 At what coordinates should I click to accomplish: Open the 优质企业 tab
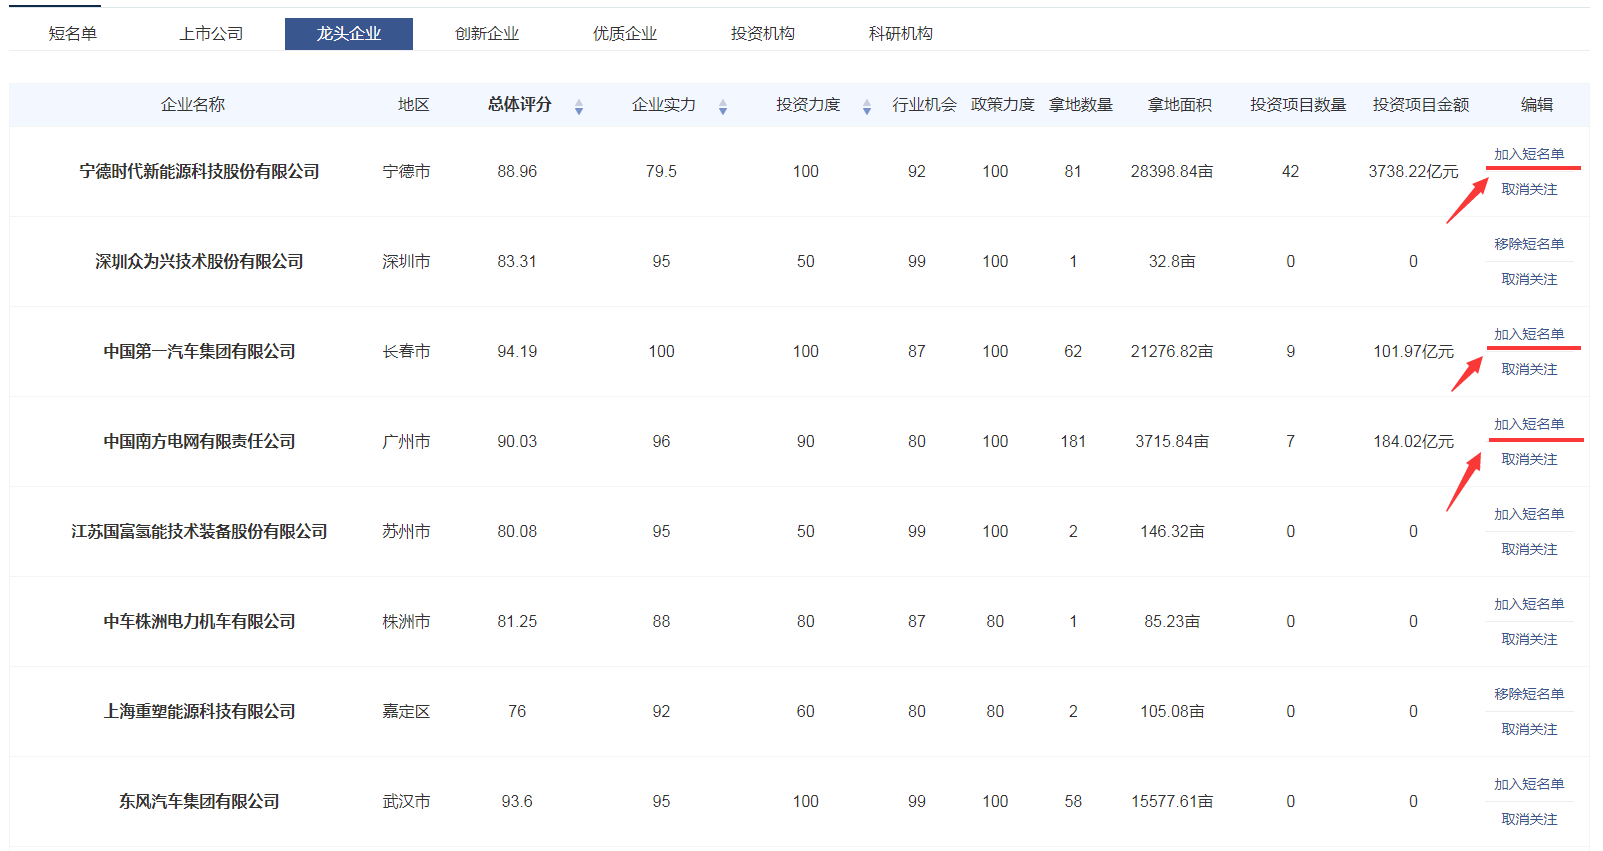point(625,34)
